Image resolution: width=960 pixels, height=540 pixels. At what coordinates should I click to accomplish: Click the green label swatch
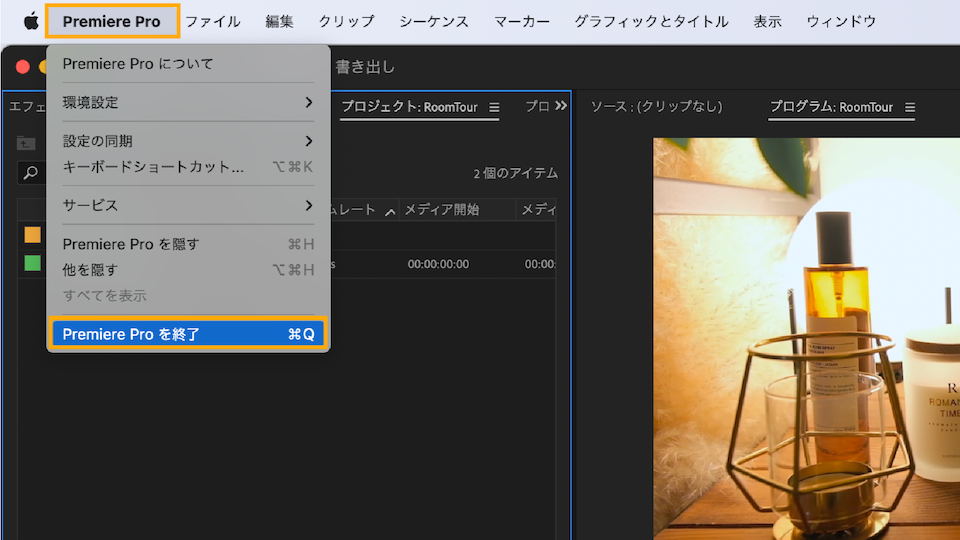click(32, 263)
